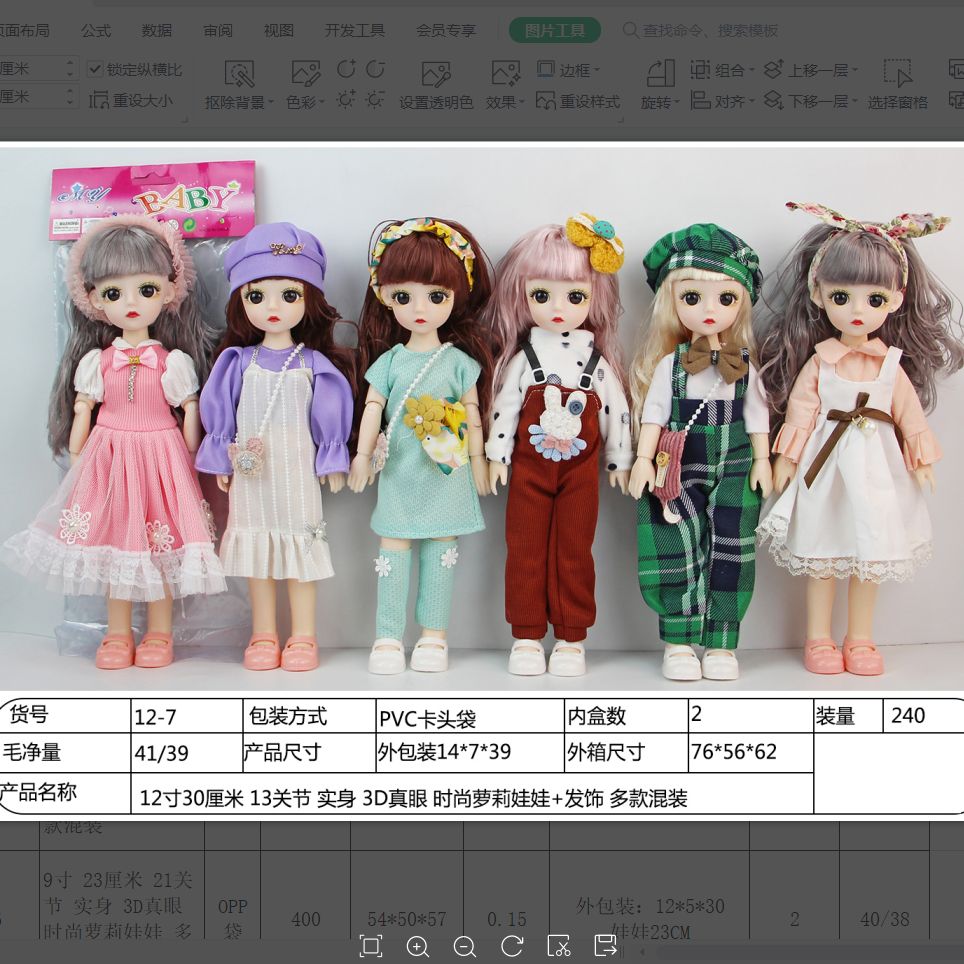Click the decrease brightness sun icon
Image resolution: width=964 pixels, height=964 pixels.
(x=376, y=99)
